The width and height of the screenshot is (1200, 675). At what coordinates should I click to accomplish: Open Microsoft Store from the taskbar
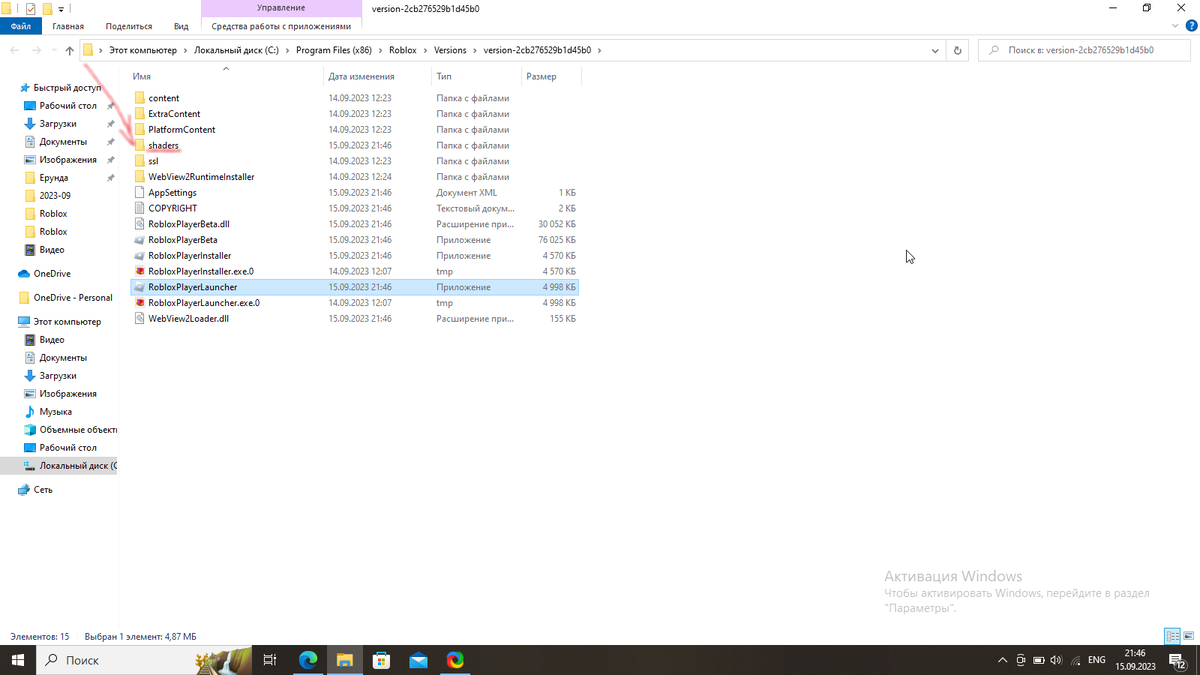click(381, 660)
